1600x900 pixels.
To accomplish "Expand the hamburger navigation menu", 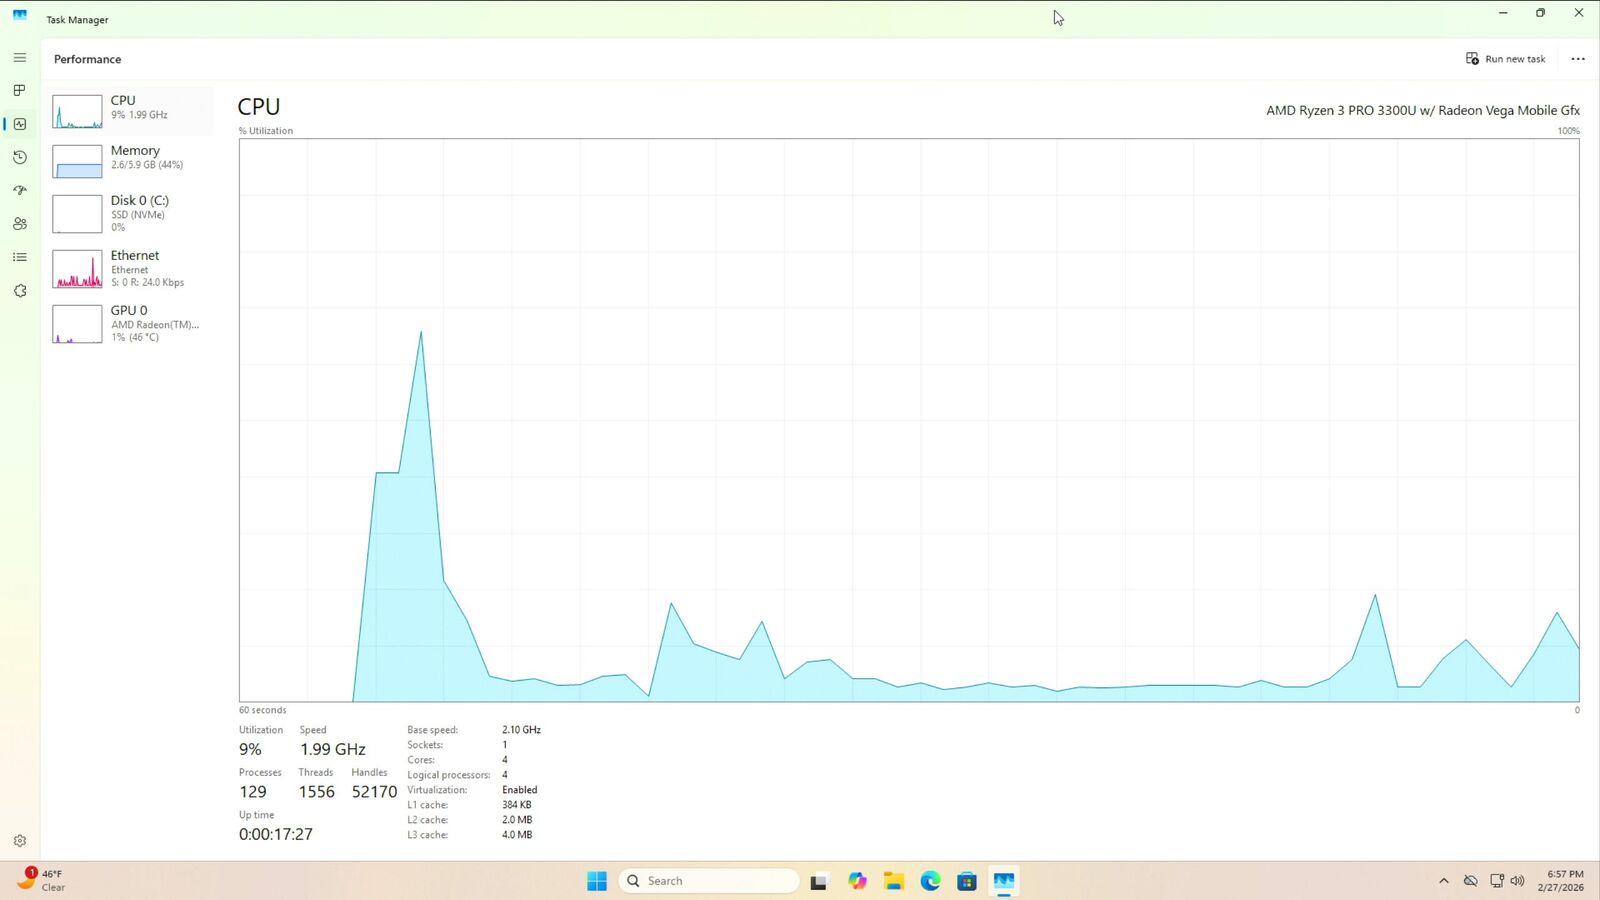I will 19,58.
